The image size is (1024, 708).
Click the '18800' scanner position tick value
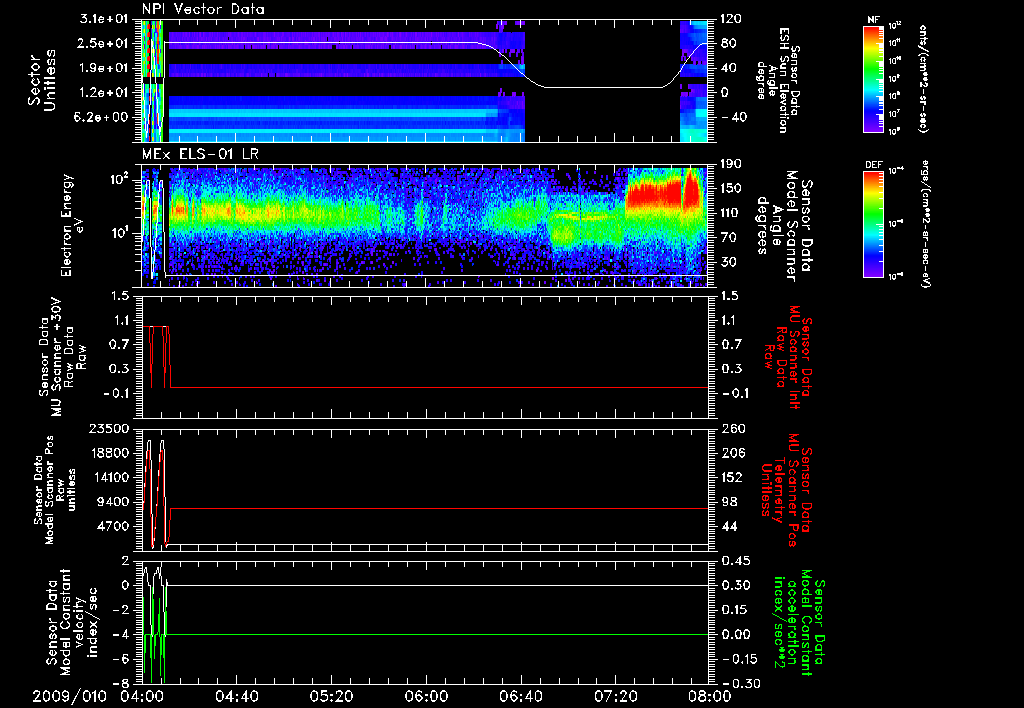pos(109,453)
